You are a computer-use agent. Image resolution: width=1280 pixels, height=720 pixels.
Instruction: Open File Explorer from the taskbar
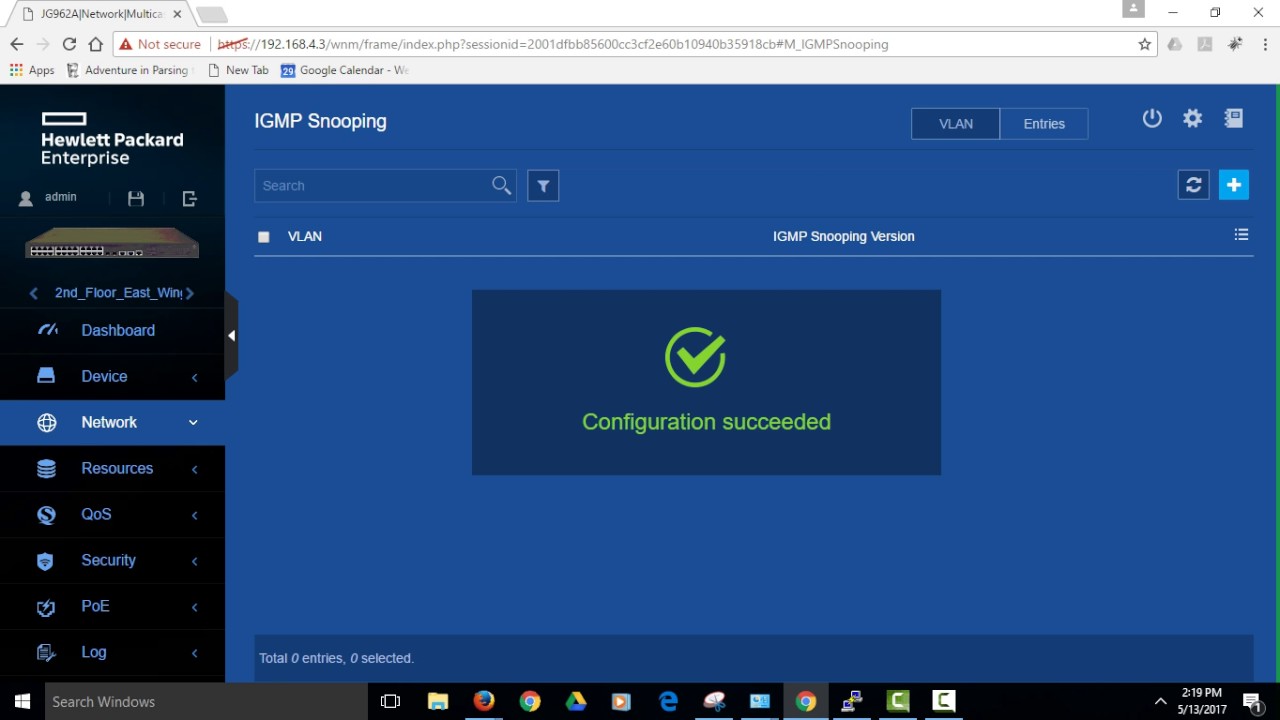point(438,701)
